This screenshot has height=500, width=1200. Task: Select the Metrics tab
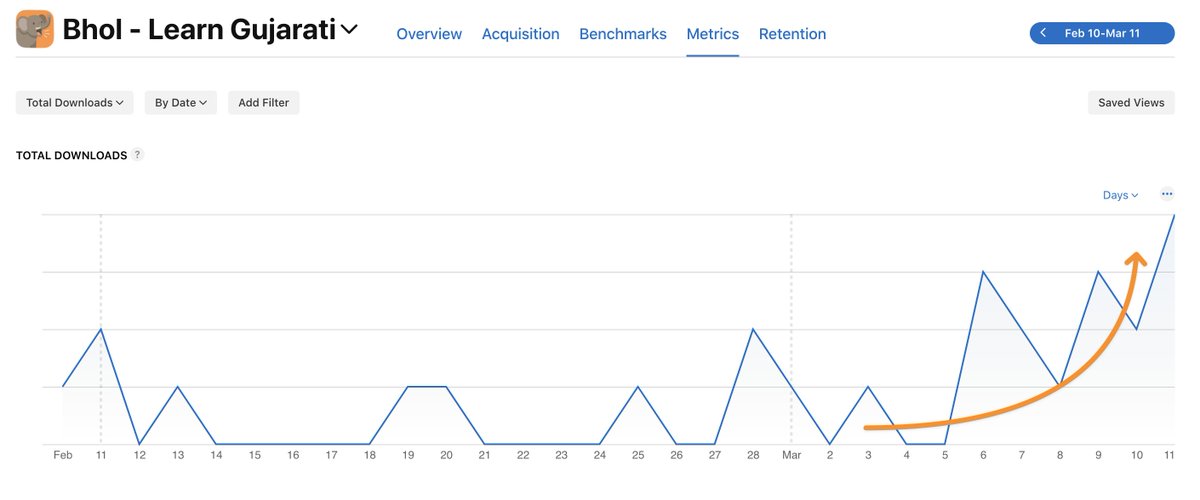[x=713, y=34]
